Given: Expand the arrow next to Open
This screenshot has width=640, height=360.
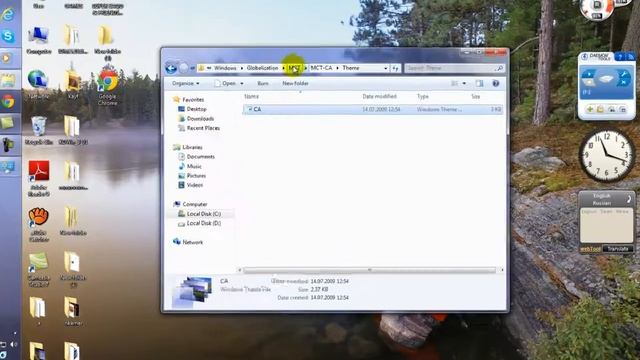Looking at the screenshot, I should (x=242, y=83).
